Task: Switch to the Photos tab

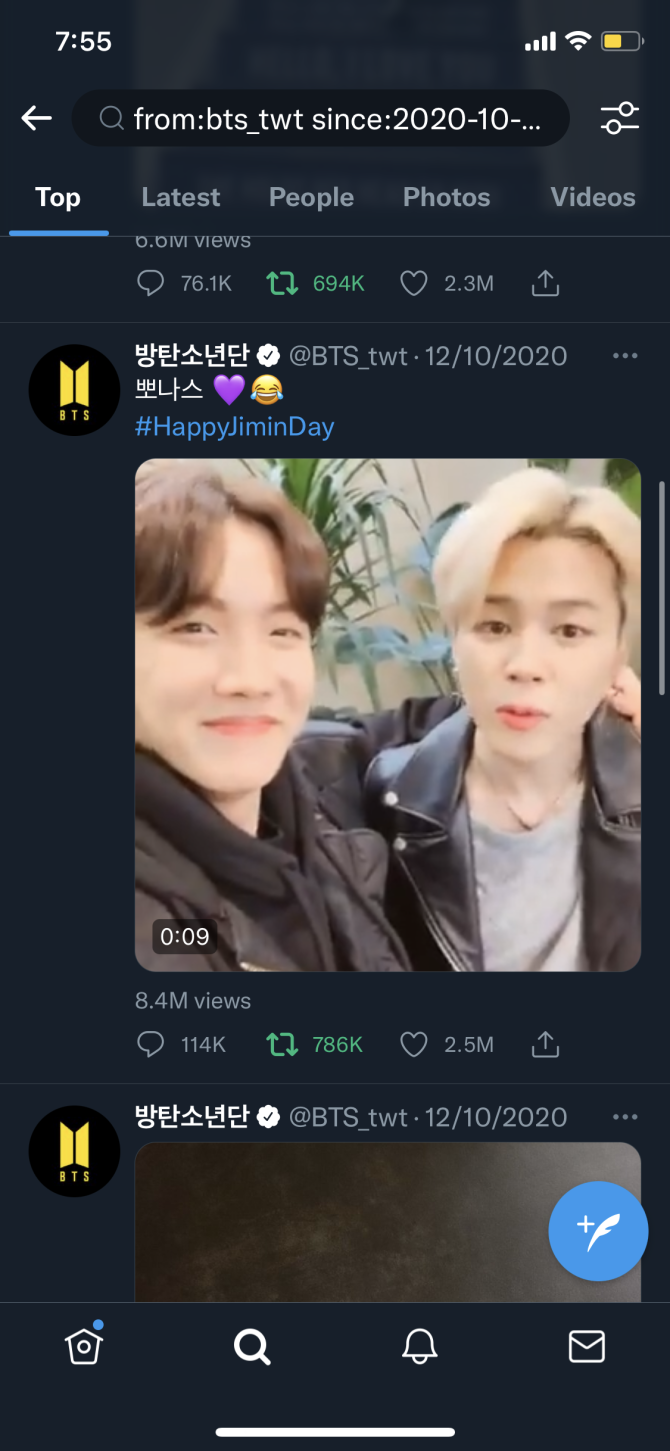Action: click(446, 197)
